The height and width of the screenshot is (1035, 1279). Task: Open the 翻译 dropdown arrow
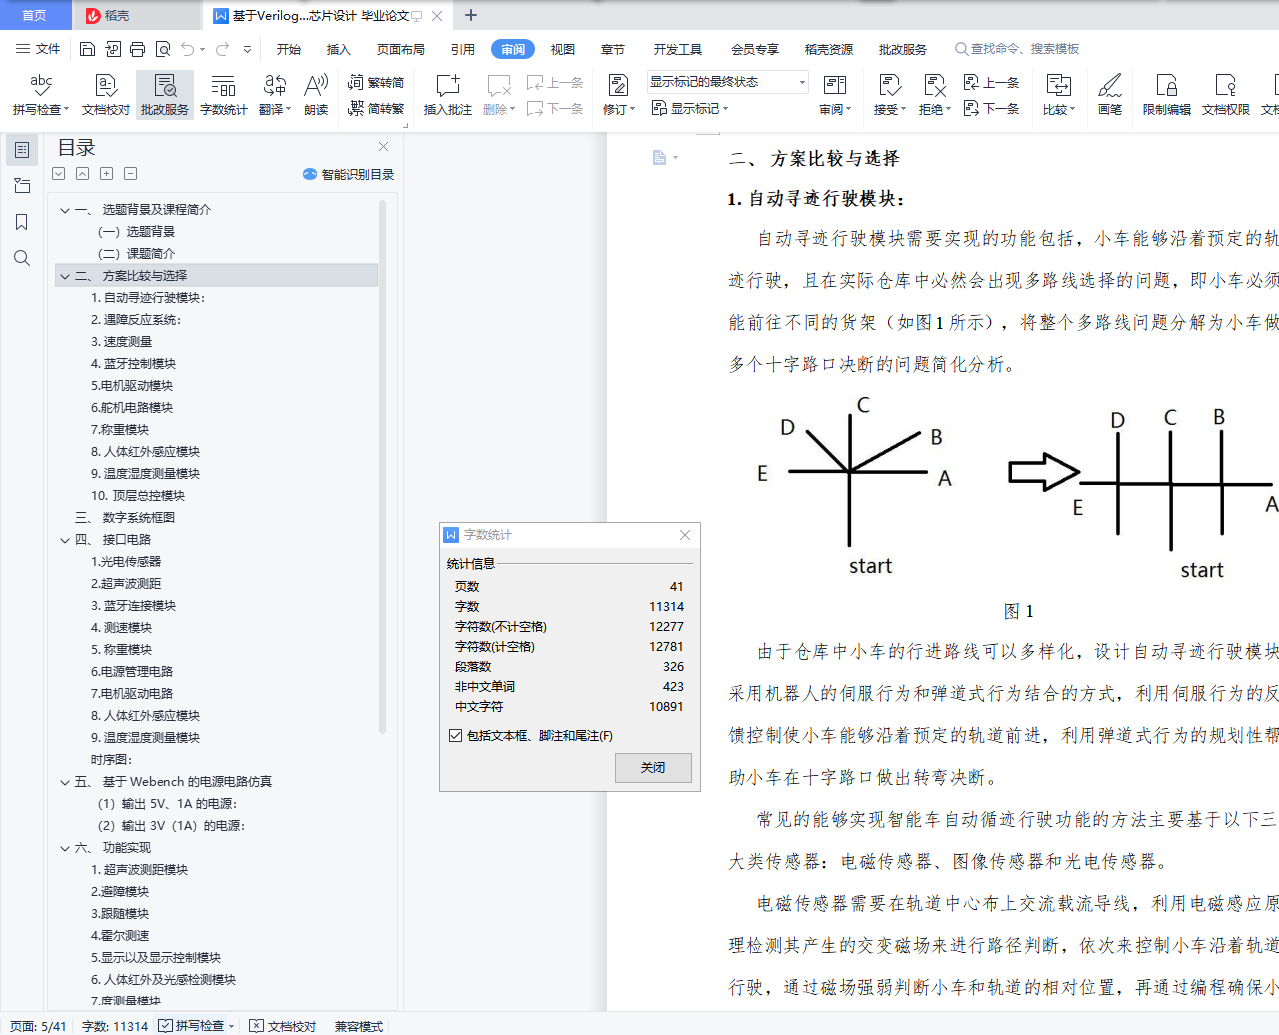point(287,110)
